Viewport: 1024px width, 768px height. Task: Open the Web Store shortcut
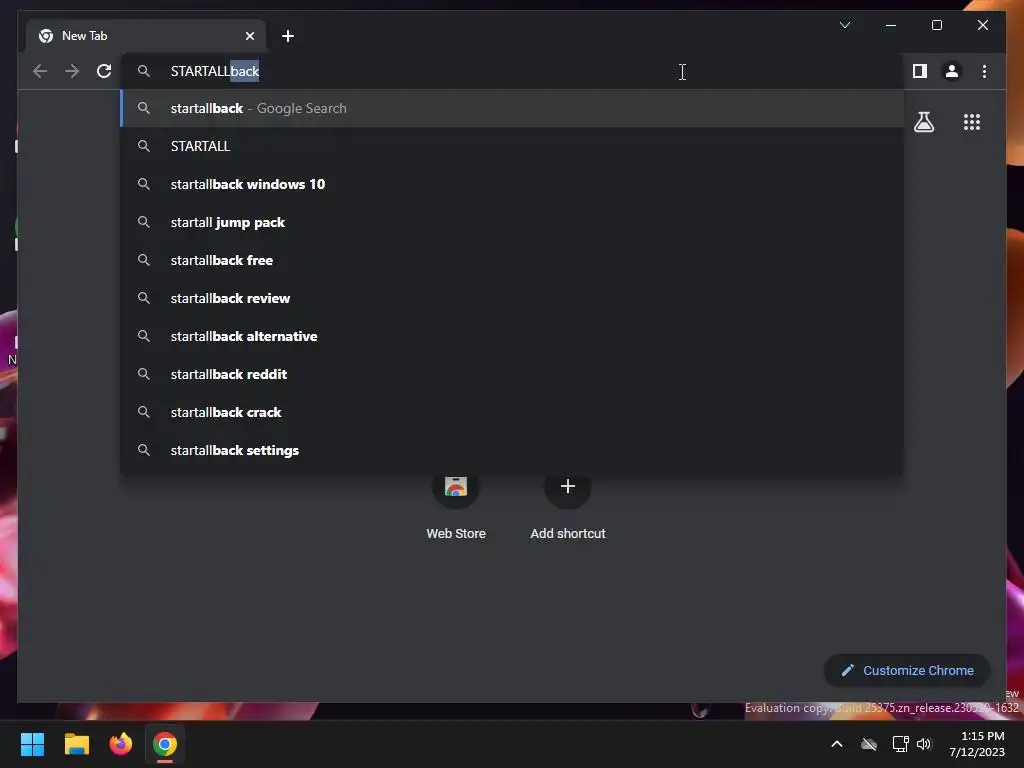point(456,506)
